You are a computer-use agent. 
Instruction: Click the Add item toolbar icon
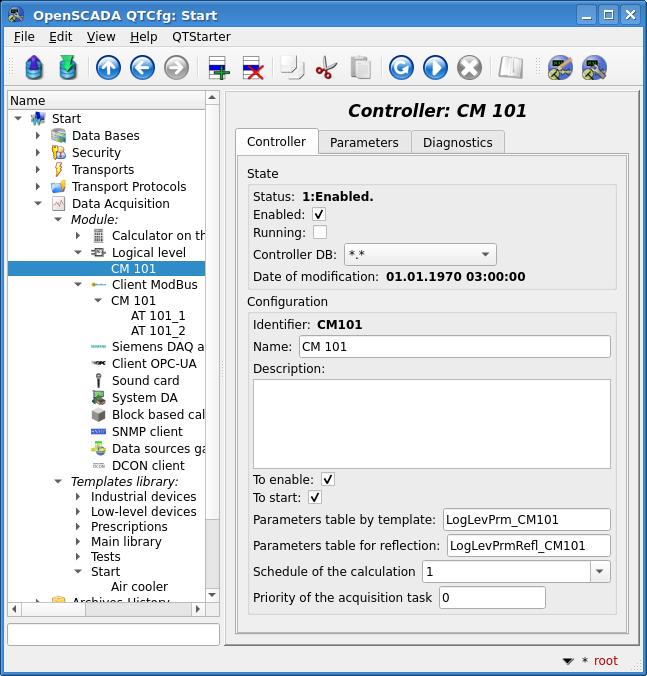[219, 68]
